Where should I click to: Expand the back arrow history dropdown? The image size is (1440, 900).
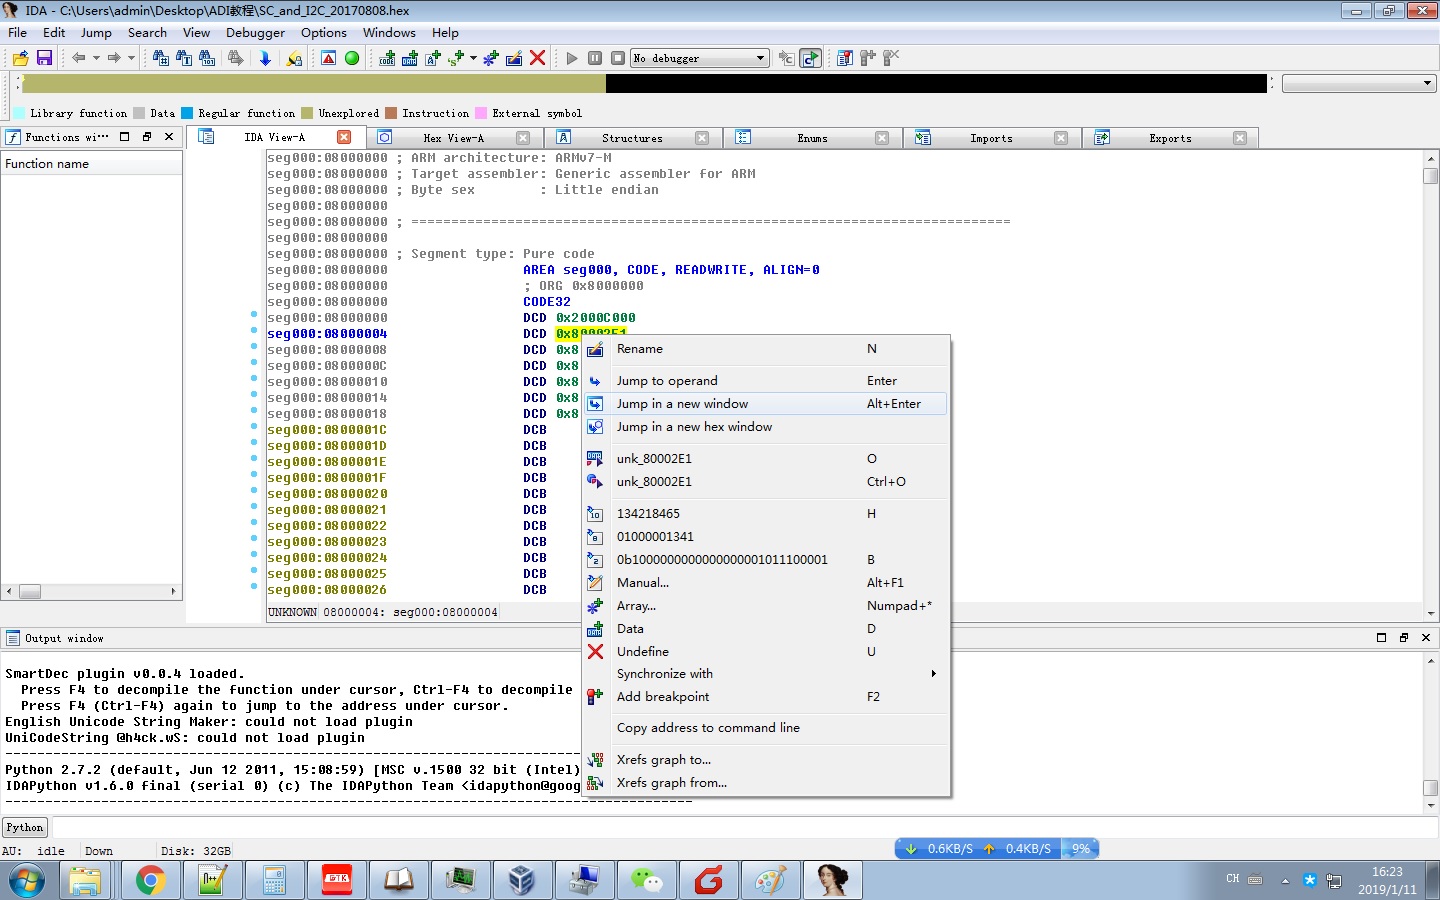pyautogui.click(x=96, y=58)
